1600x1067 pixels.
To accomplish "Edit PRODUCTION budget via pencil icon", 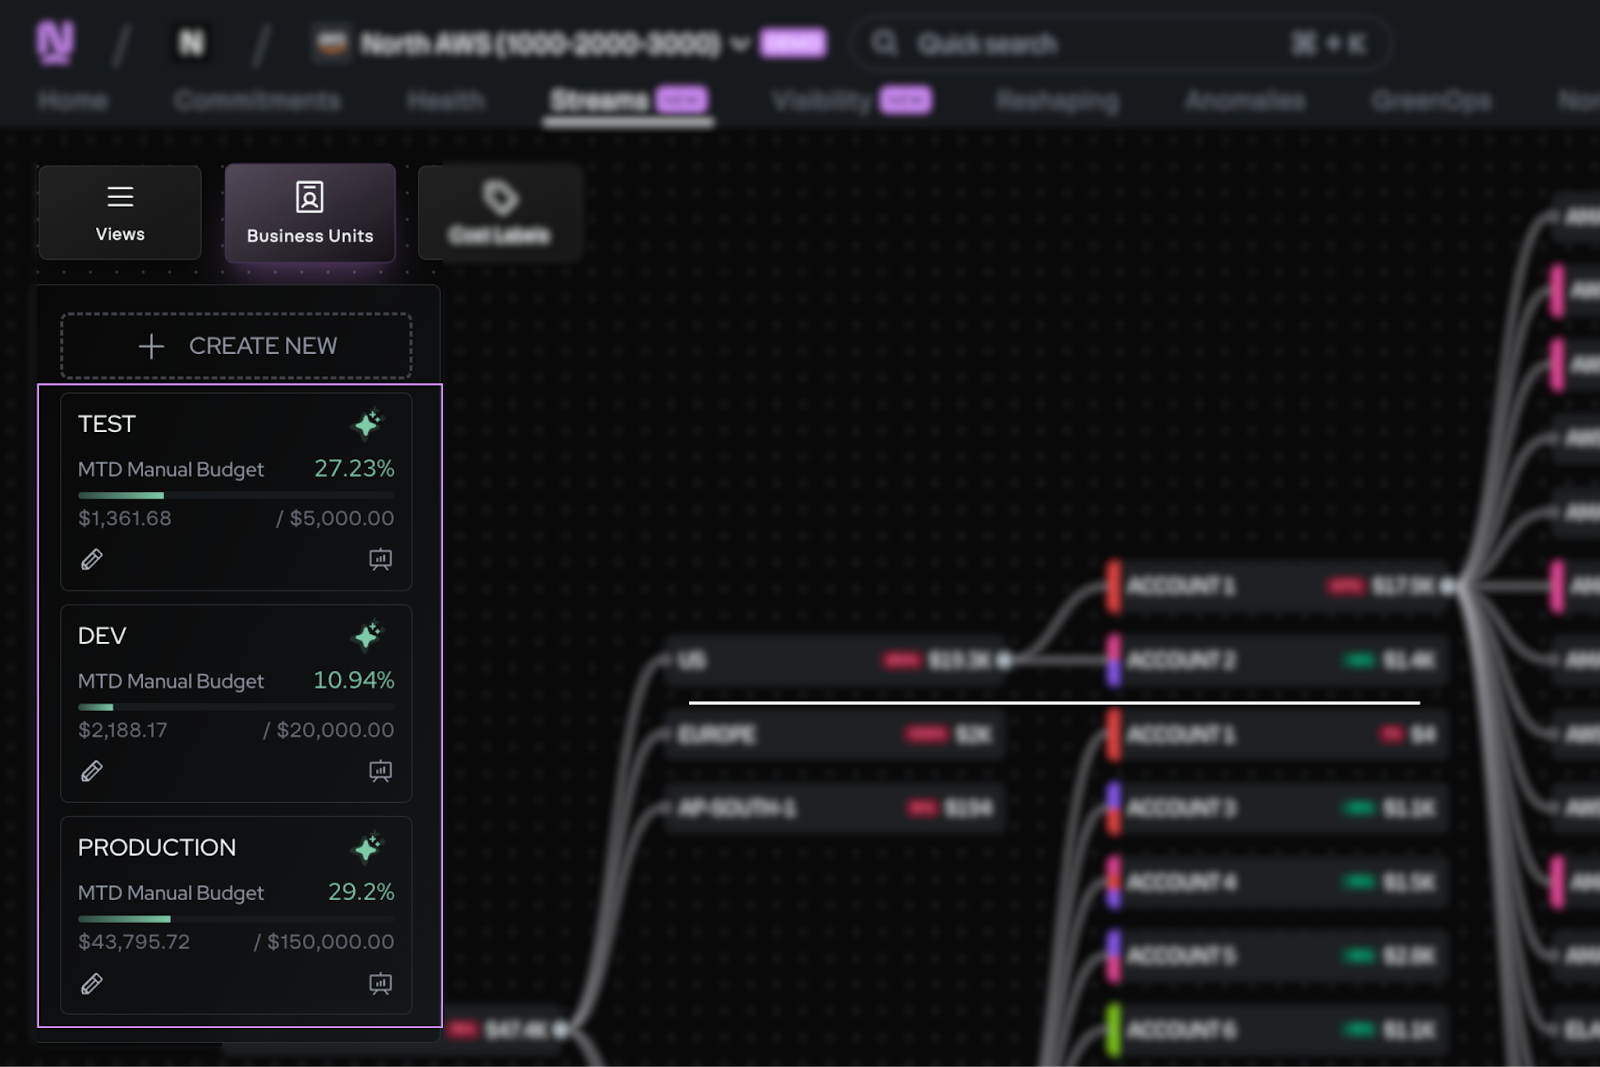I will pos(91,983).
